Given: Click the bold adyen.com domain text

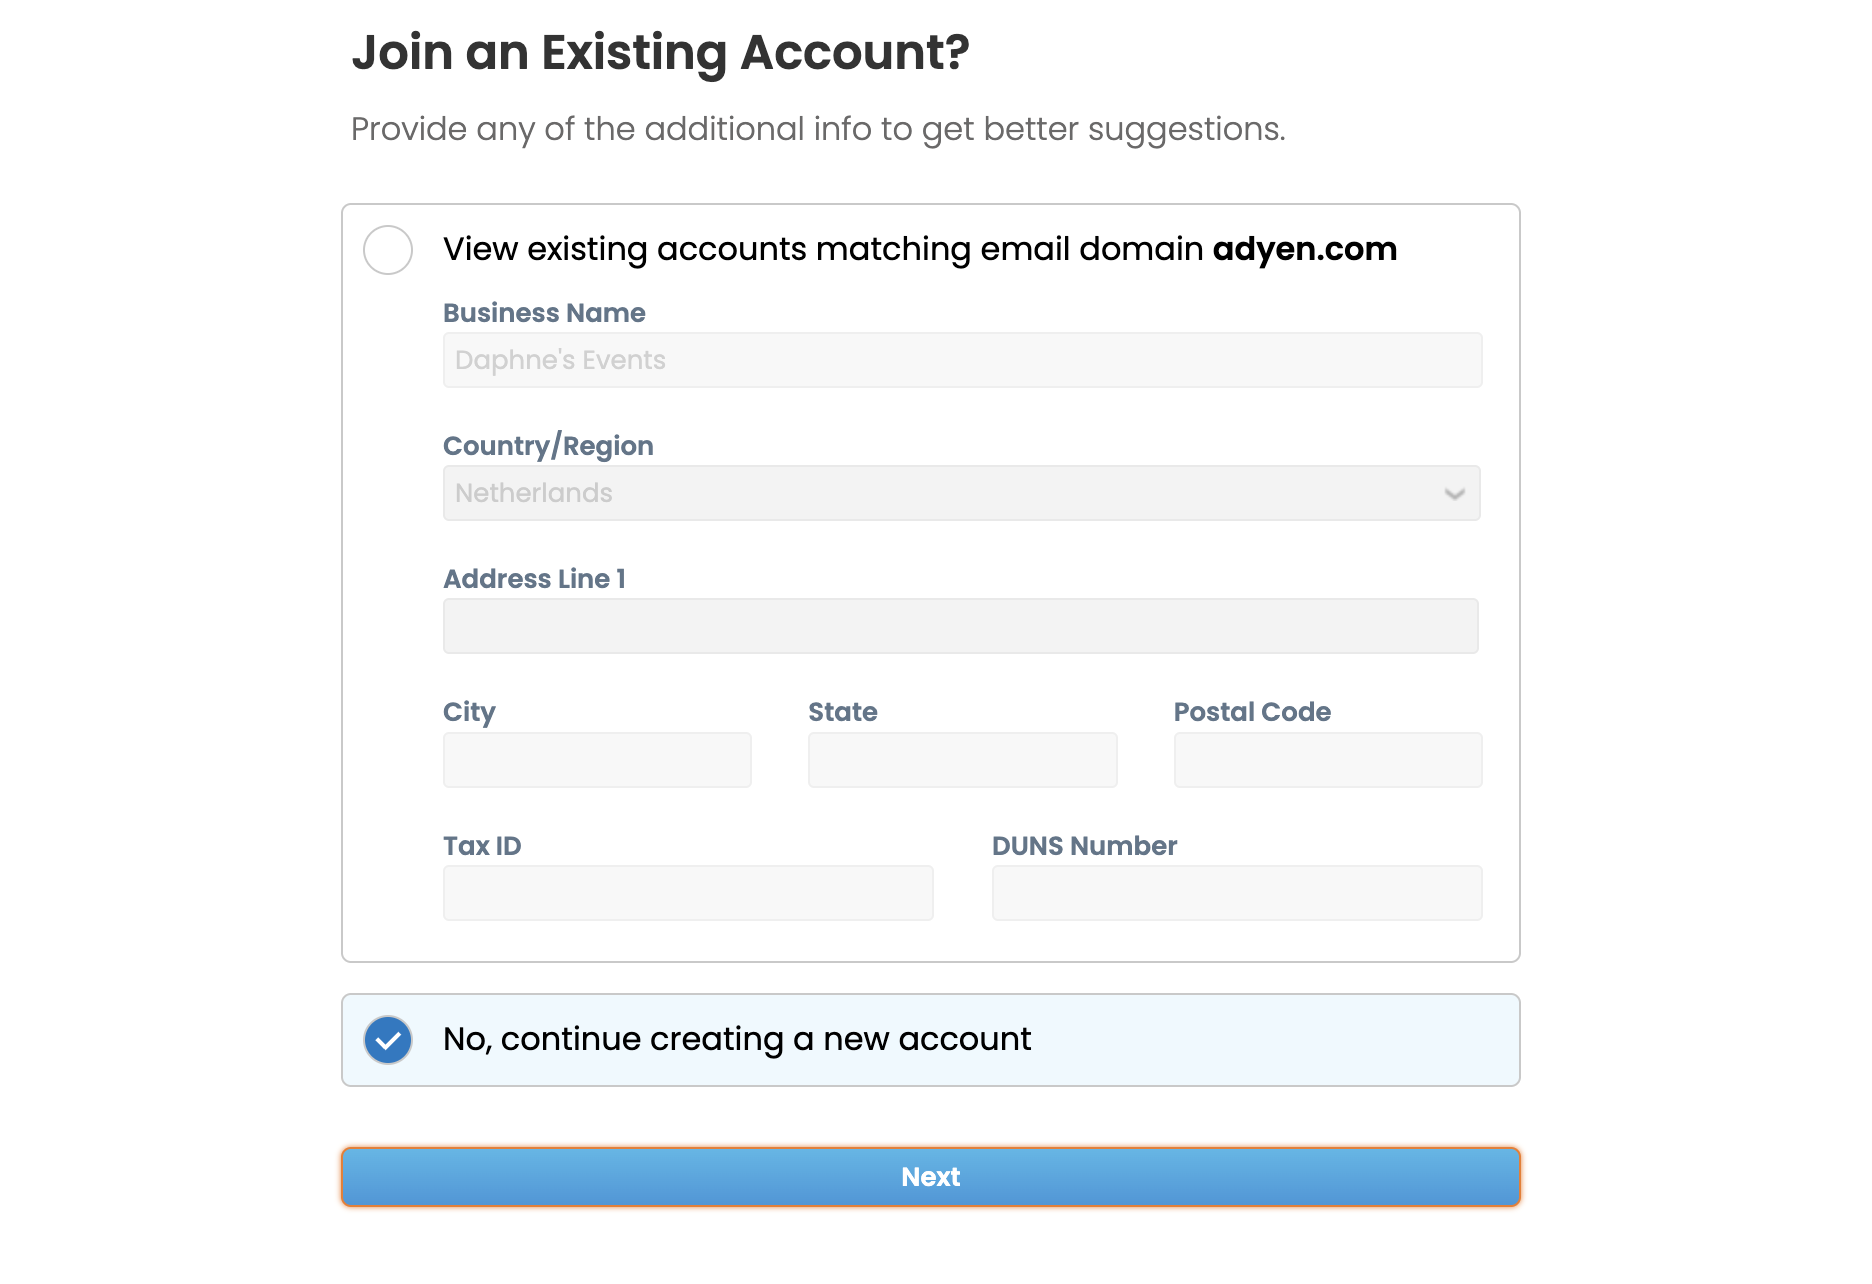Looking at the screenshot, I should click(x=1304, y=249).
